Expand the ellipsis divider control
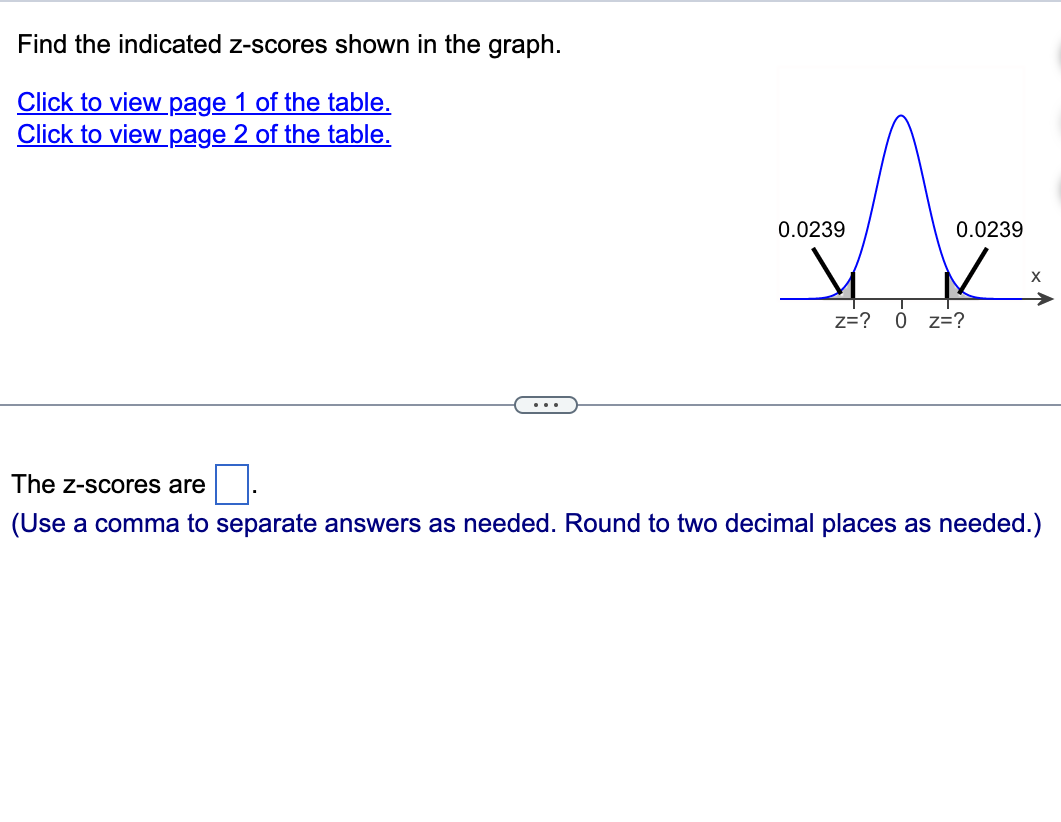 (x=546, y=404)
